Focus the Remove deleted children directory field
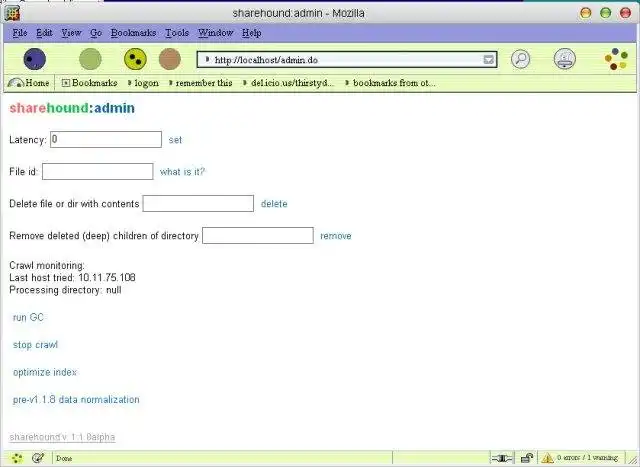The image size is (640, 467). 258,236
